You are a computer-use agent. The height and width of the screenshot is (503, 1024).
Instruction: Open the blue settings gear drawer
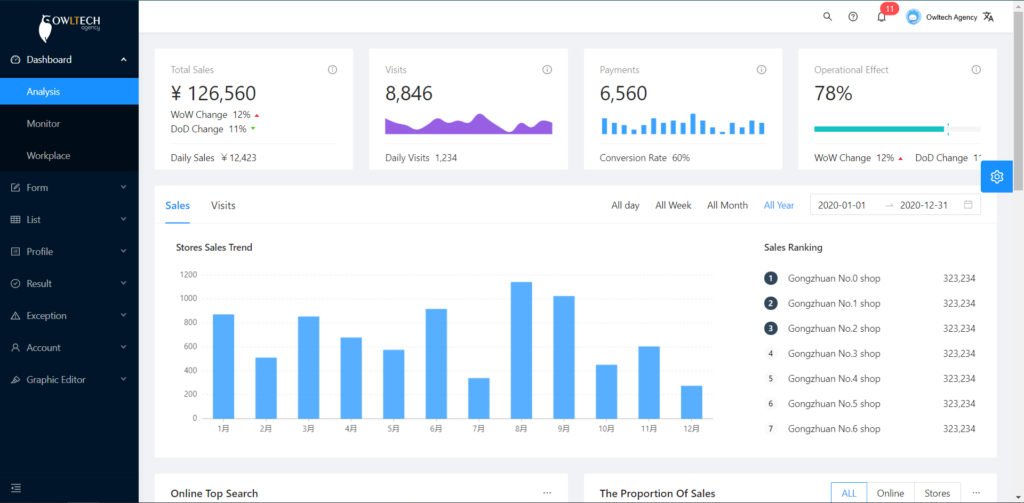[x=997, y=176]
